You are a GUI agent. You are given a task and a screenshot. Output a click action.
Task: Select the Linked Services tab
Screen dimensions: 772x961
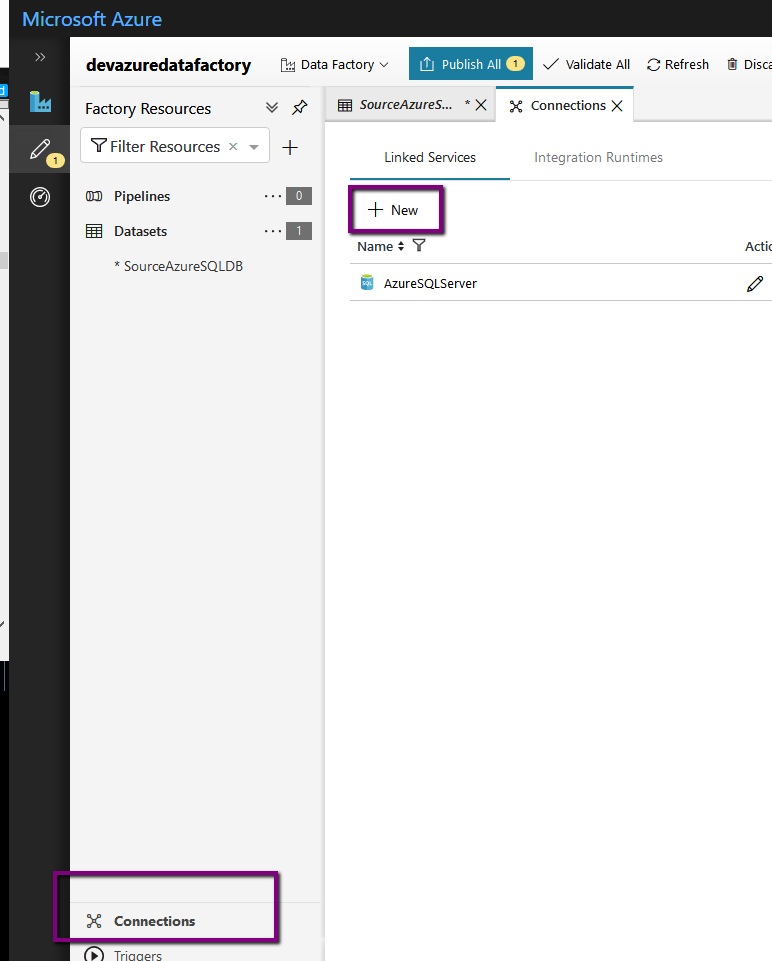coord(430,158)
